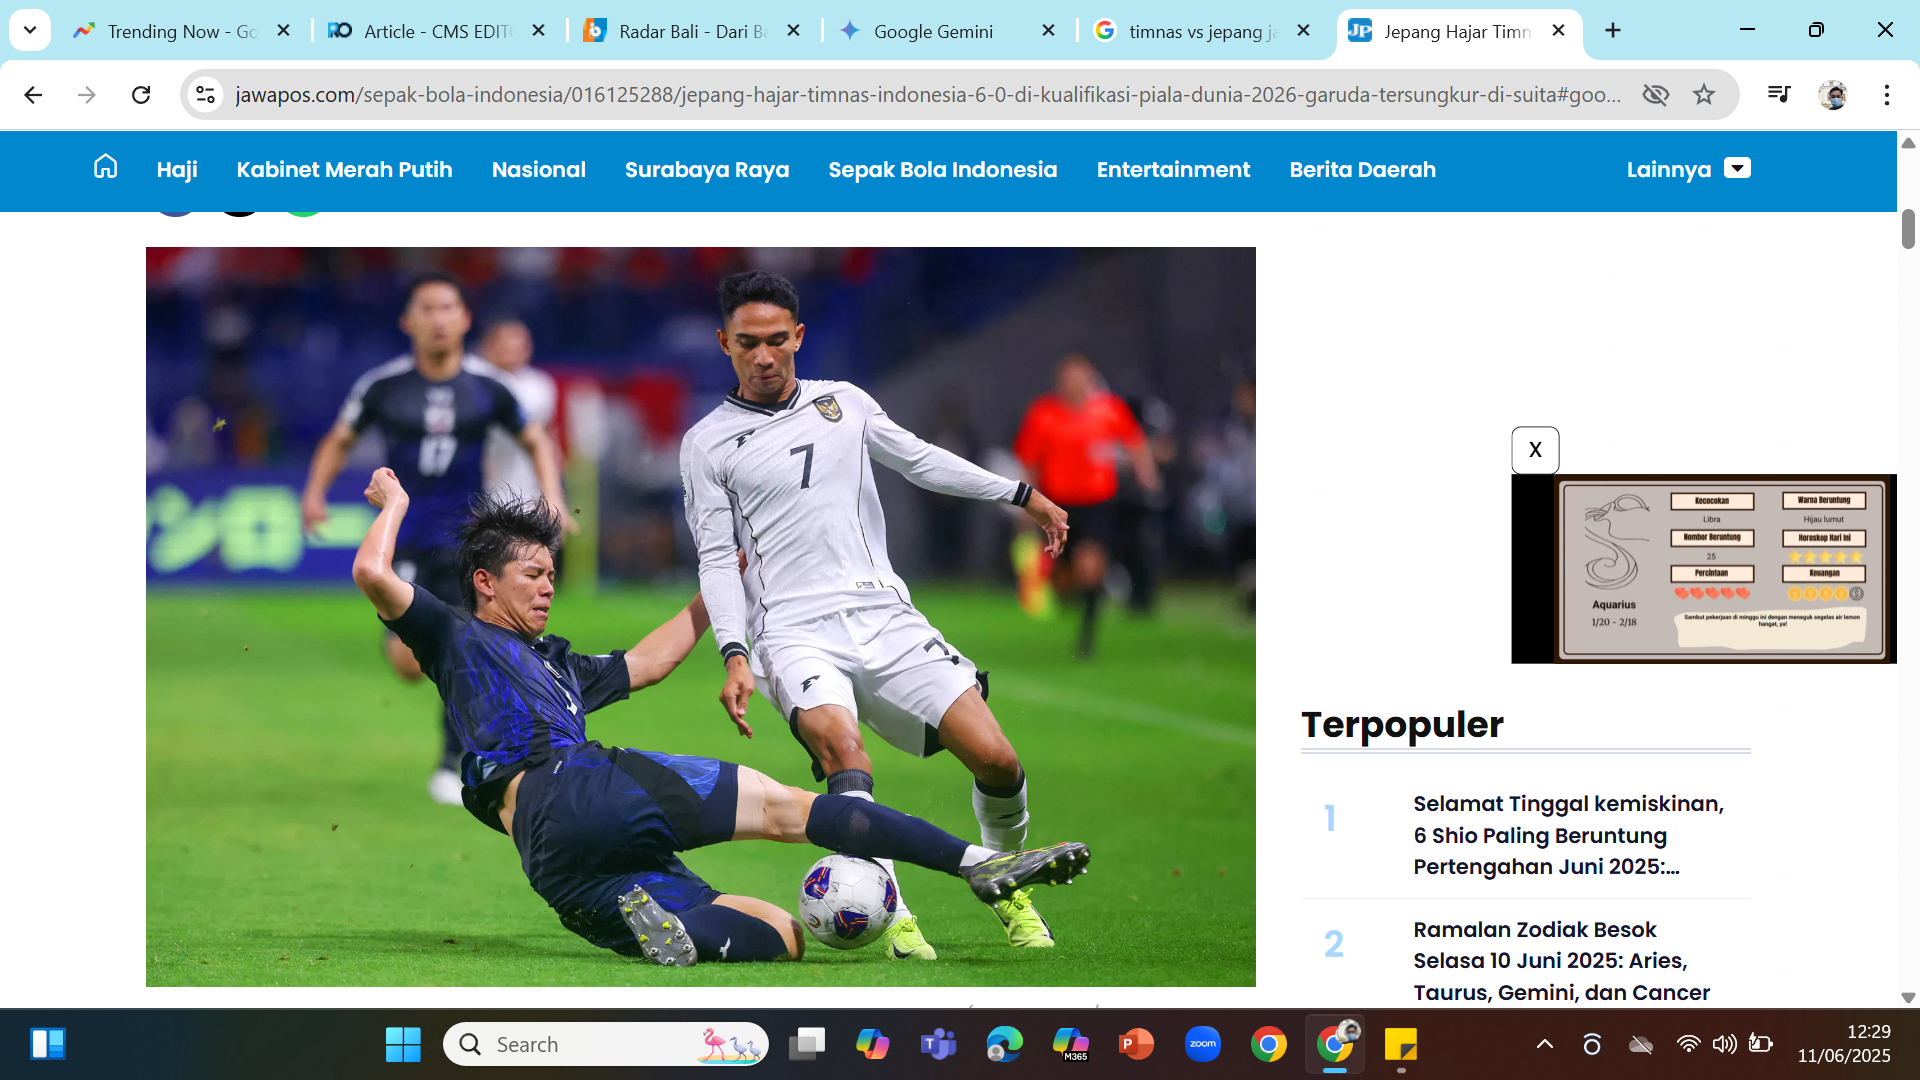Close the Jepang Hajar Timnas tab

pyautogui.click(x=1558, y=31)
